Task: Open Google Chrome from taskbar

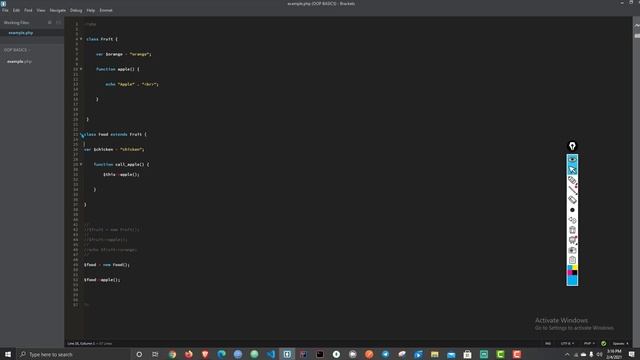Action: (x=172, y=354)
